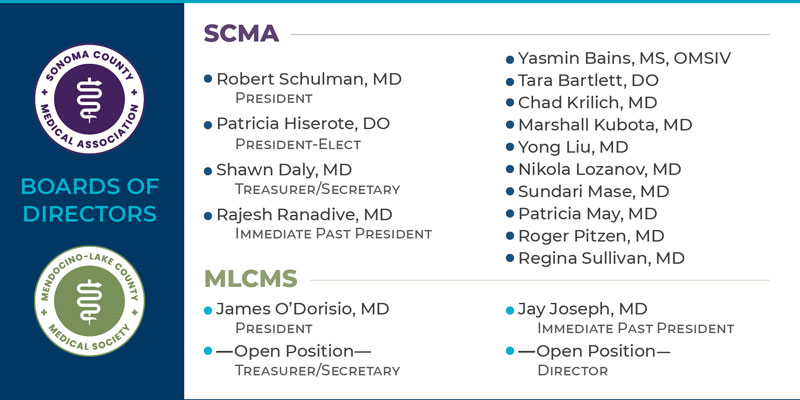Click Patricia Hiserote, DO name
Screen dimensions: 800x400
(303, 124)
